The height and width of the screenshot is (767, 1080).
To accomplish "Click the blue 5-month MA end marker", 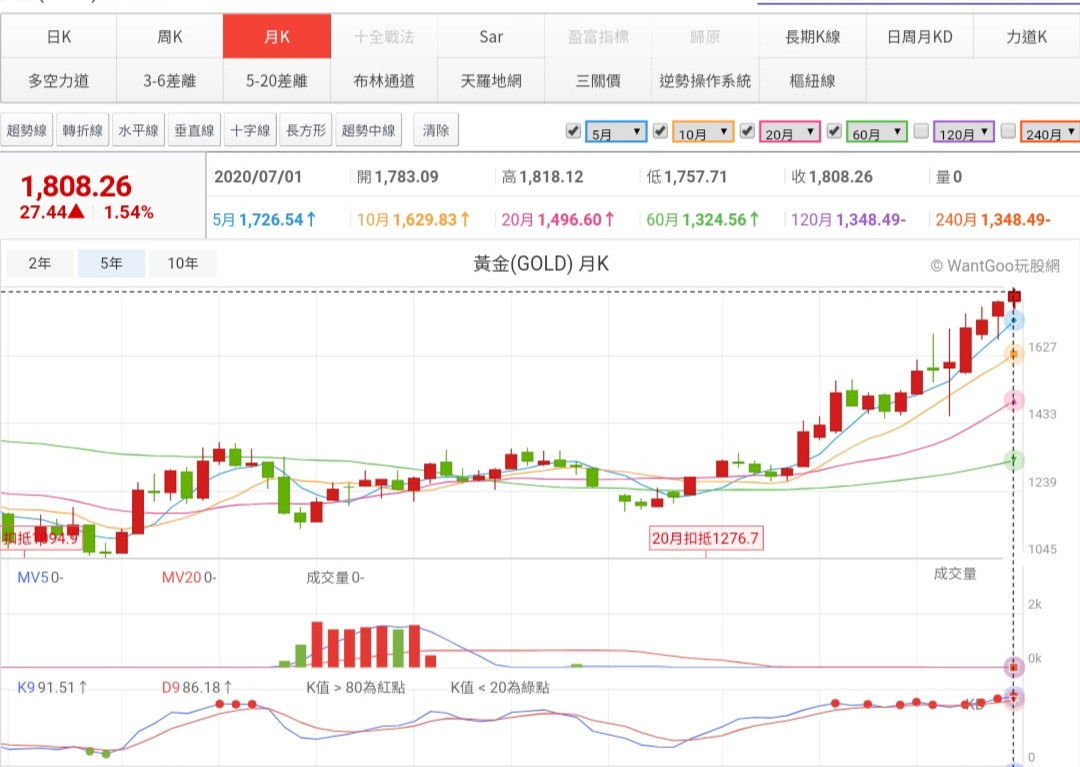I will [x=1015, y=320].
